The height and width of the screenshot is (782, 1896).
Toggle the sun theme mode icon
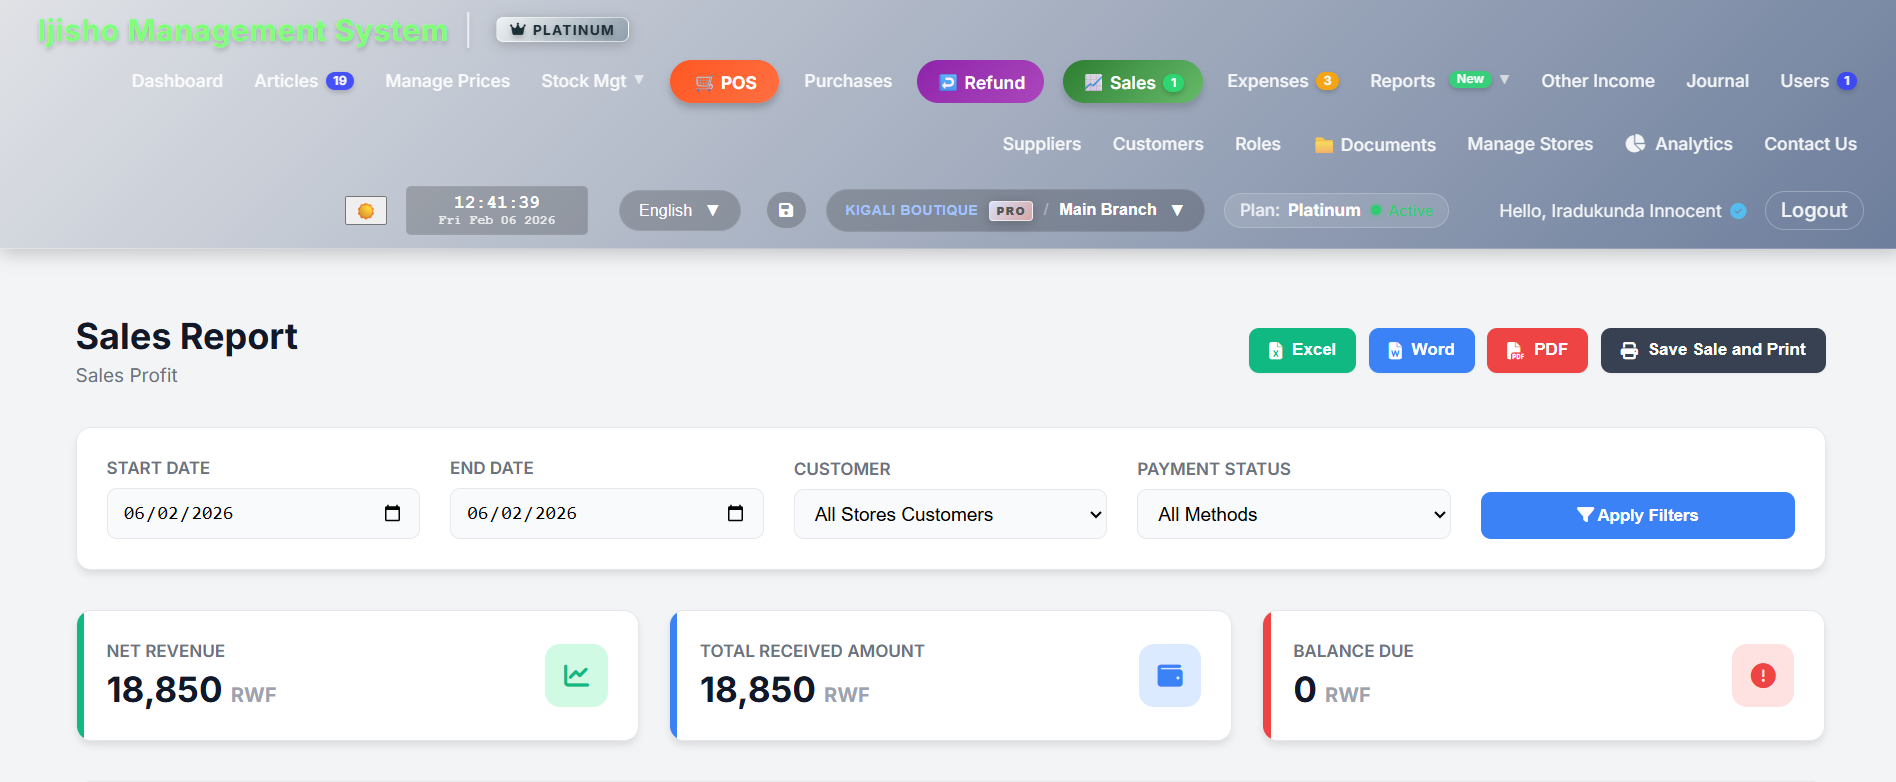pyautogui.click(x=366, y=211)
